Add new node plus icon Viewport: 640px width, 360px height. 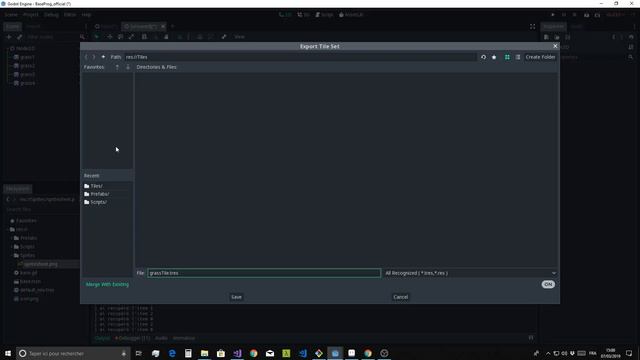click(9, 37)
